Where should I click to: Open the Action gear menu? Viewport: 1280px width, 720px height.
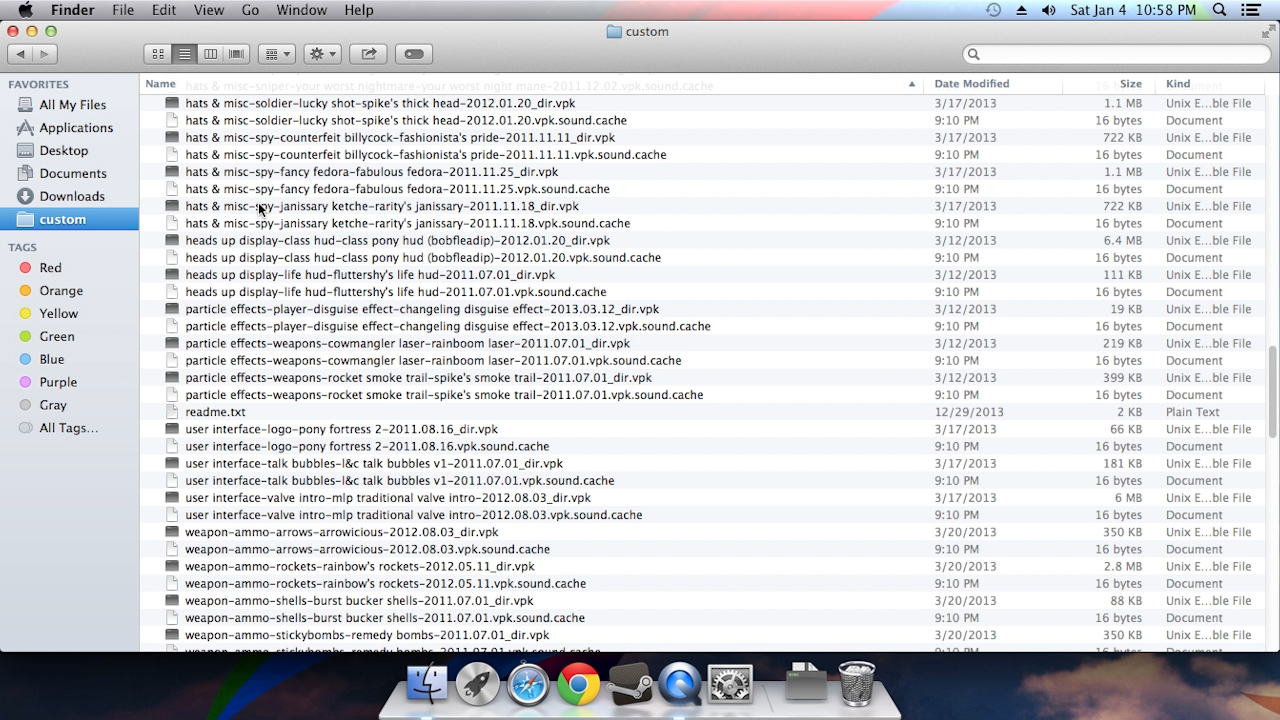(x=322, y=54)
